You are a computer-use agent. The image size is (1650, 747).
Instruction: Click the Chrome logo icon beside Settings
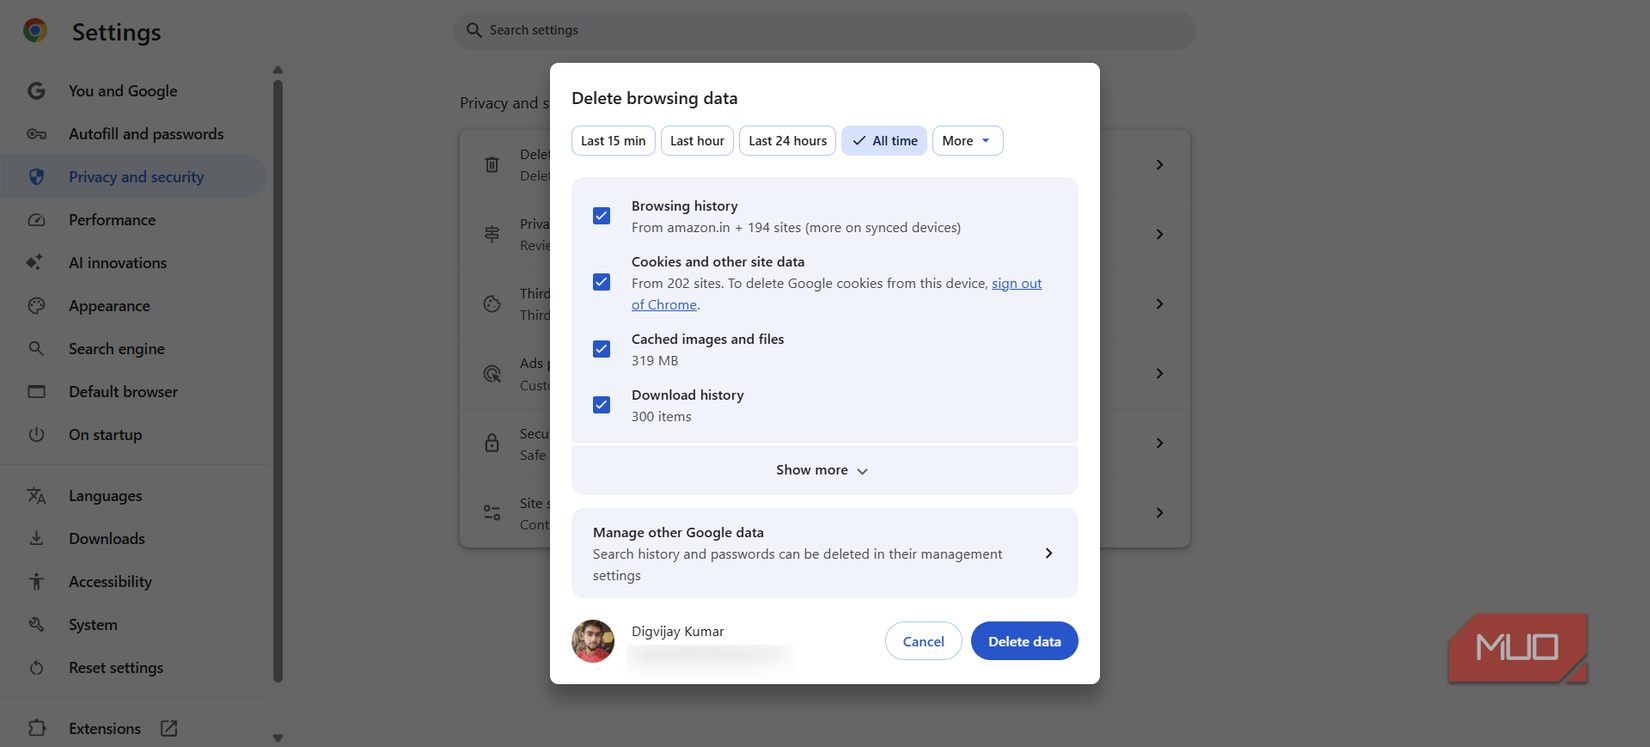pos(35,31)
